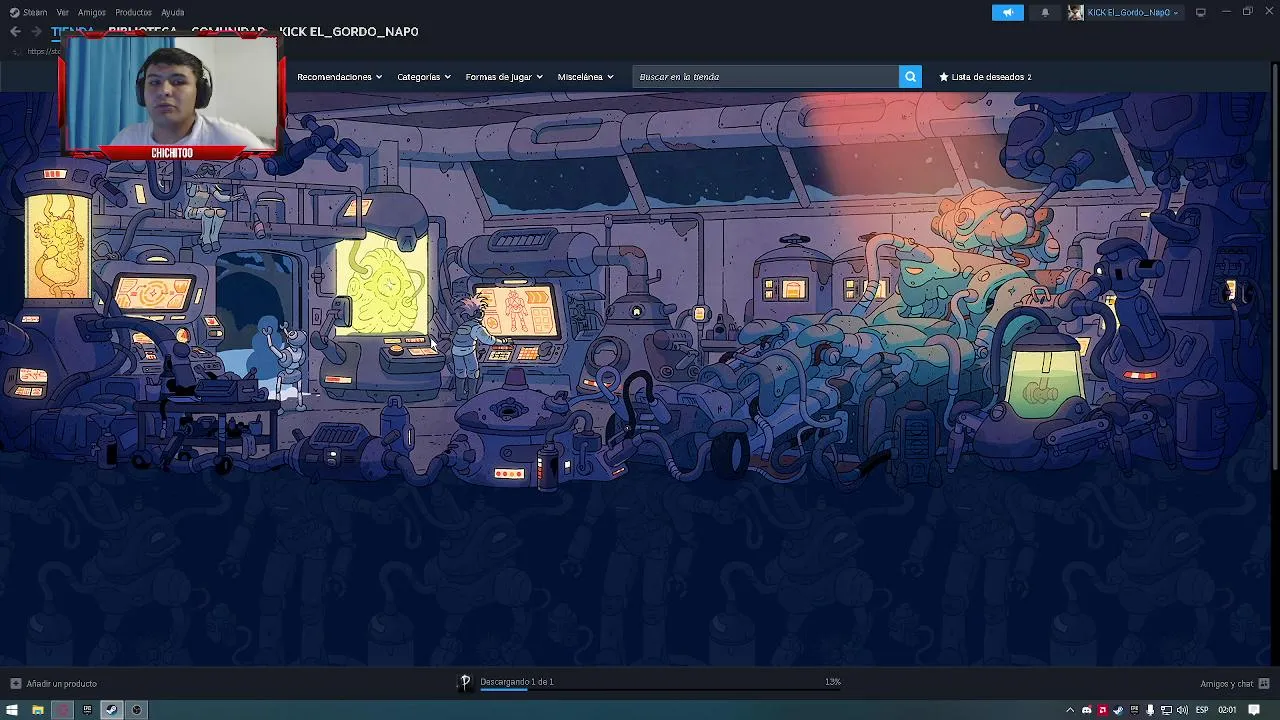Open the network tray icon
1280x720 pixels.
click(x=1166, y=710)
